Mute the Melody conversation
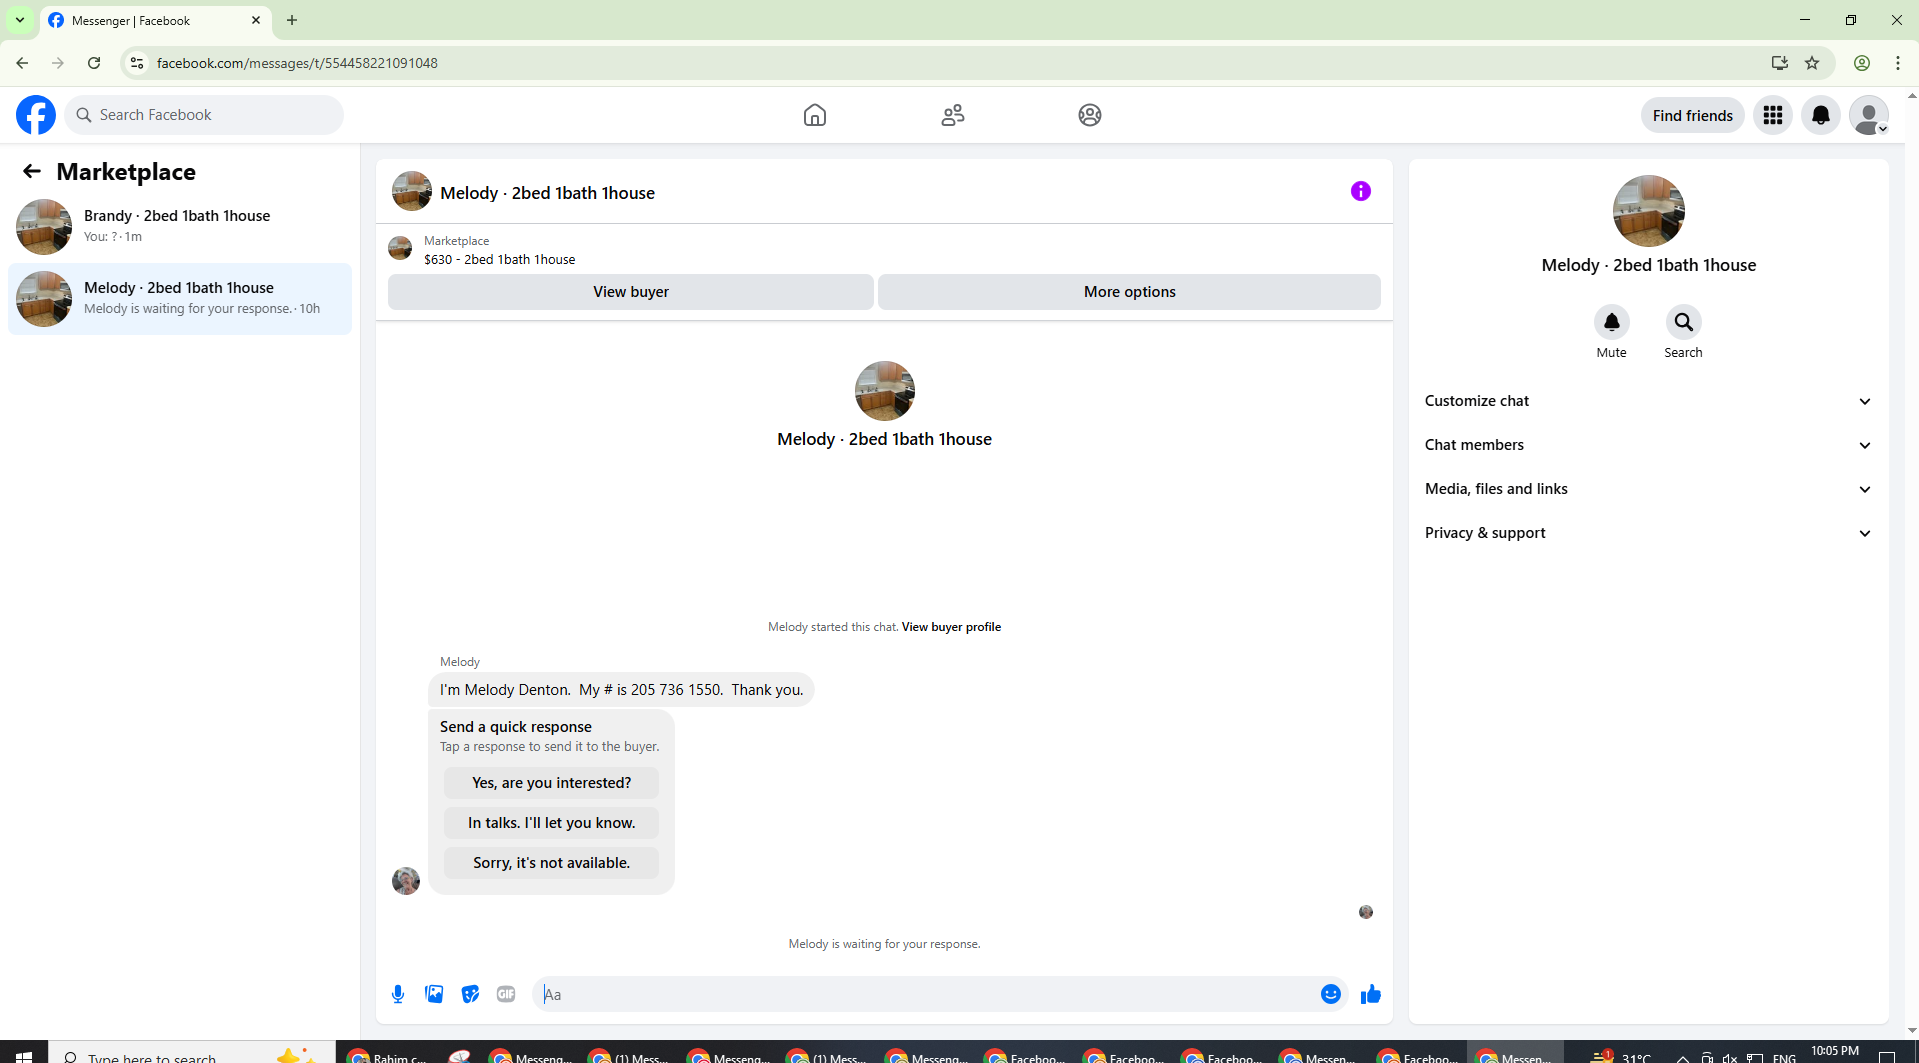The height and width of the screenshot is (1063, 1919). coord(1612,322)
